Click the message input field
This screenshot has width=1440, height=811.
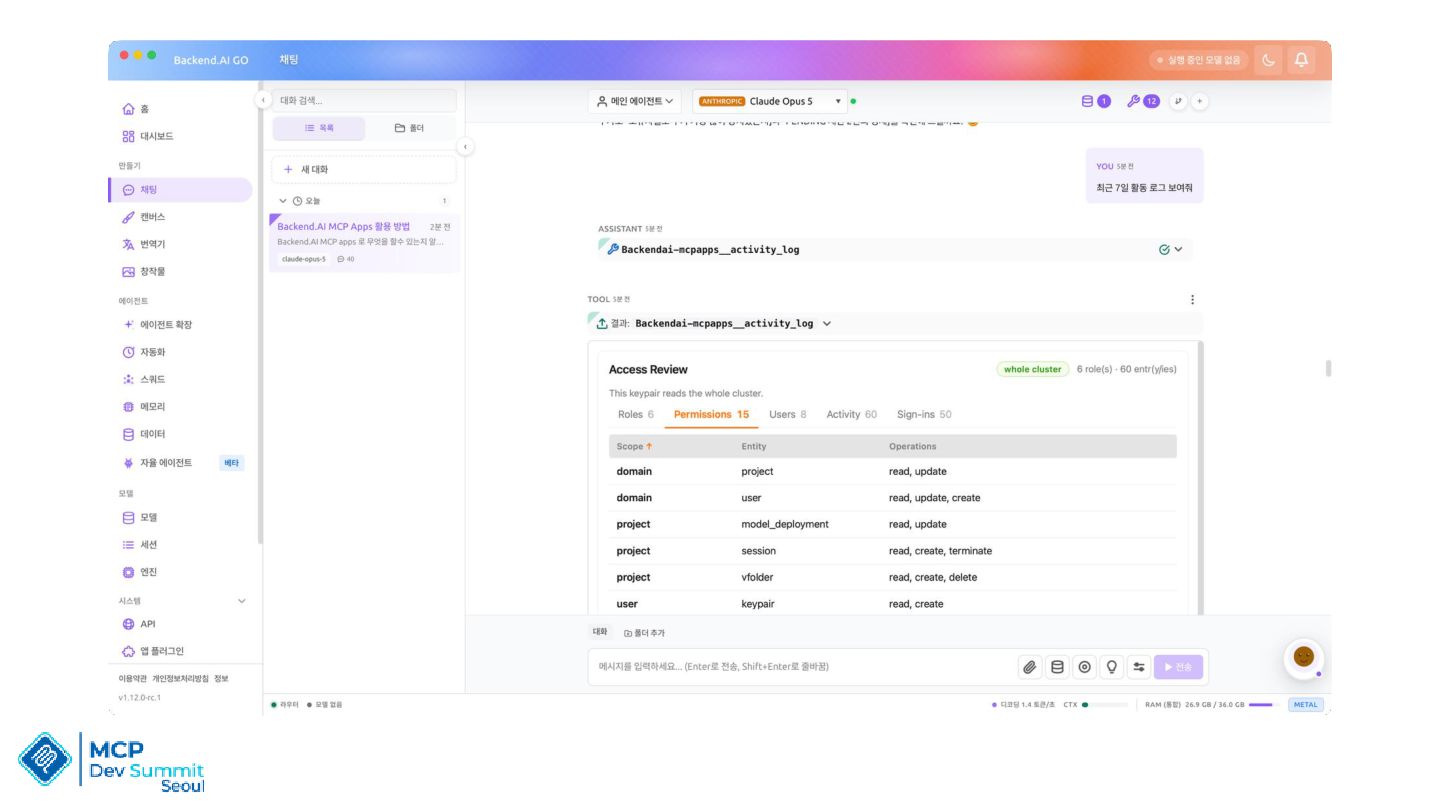tap(800, 667)
